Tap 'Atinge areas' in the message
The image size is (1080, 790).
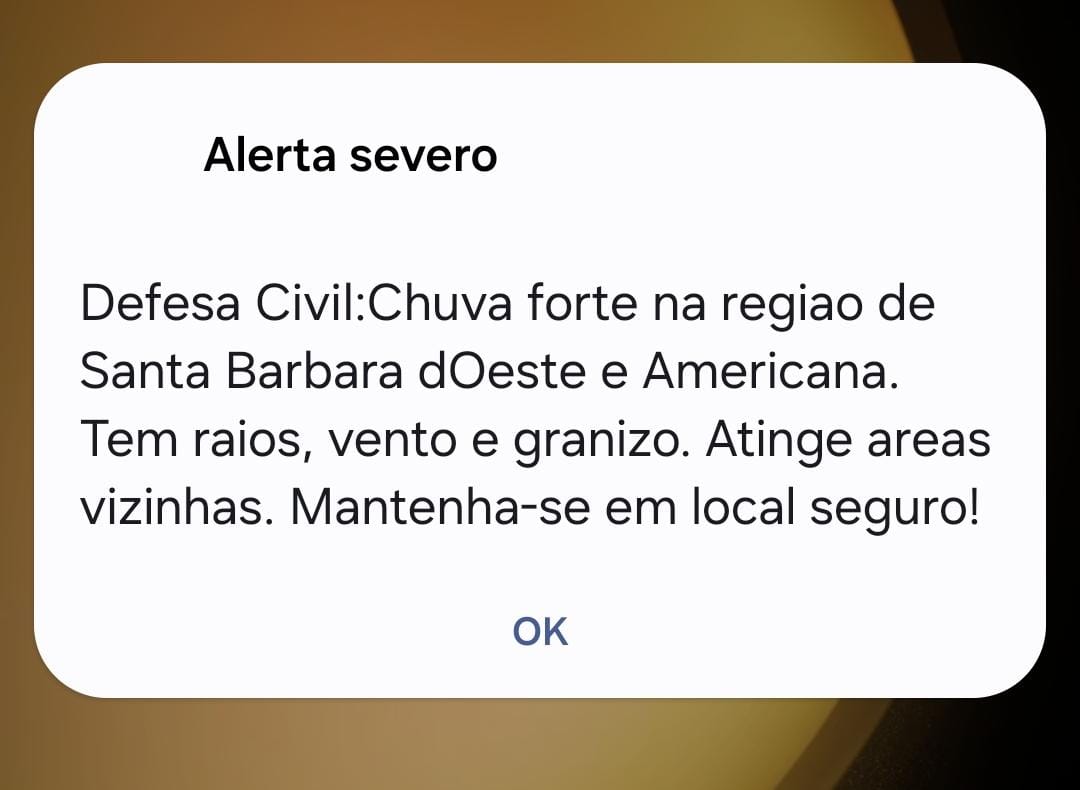848,439
